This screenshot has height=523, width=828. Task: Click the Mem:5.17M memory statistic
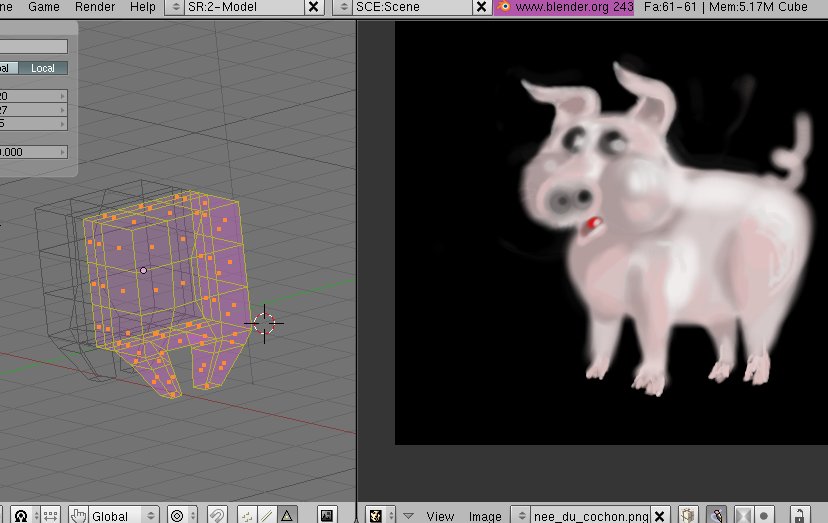742,7
